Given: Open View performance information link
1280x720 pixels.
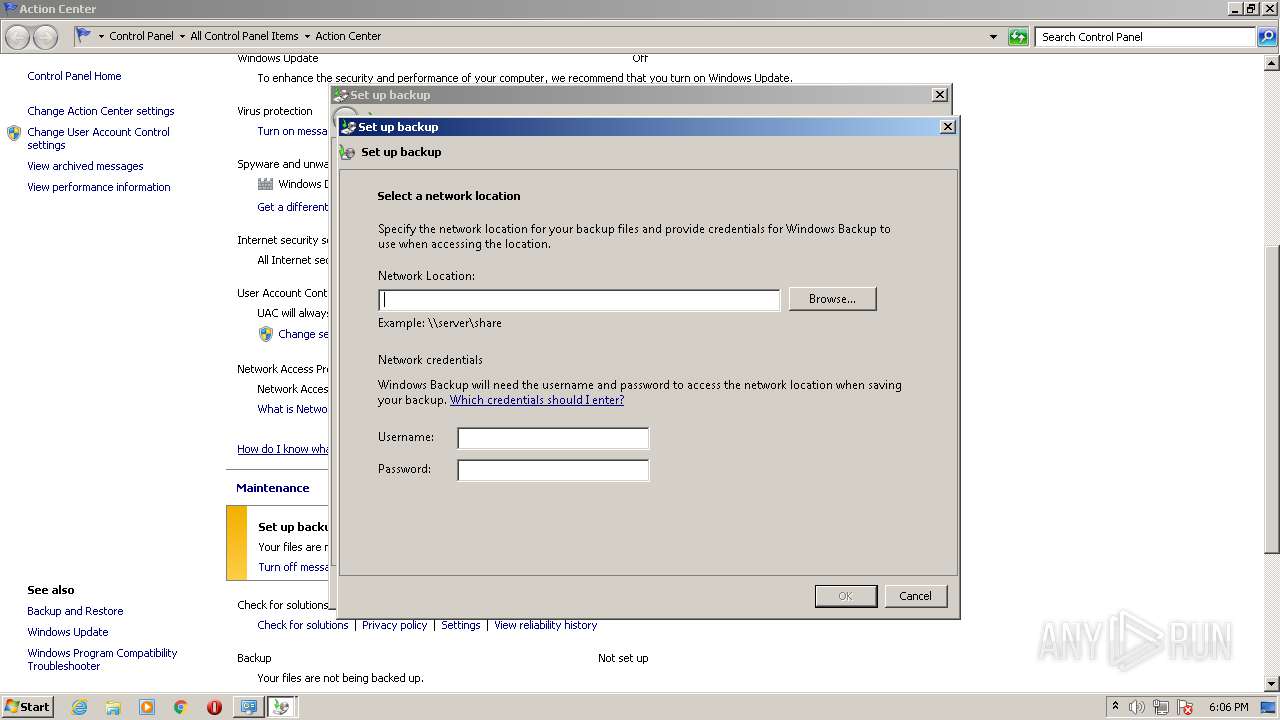Looking at the screenshot, I should click(x=99, y=187).
